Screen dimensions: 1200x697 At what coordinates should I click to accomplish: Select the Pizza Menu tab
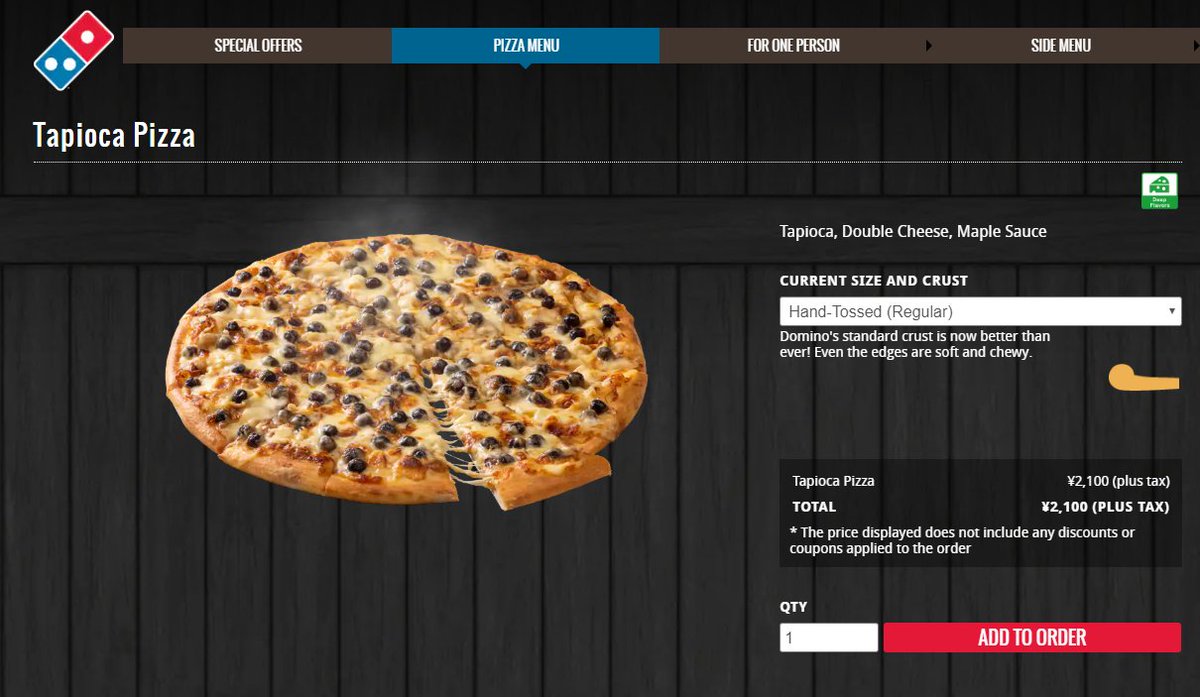point(526,46)
